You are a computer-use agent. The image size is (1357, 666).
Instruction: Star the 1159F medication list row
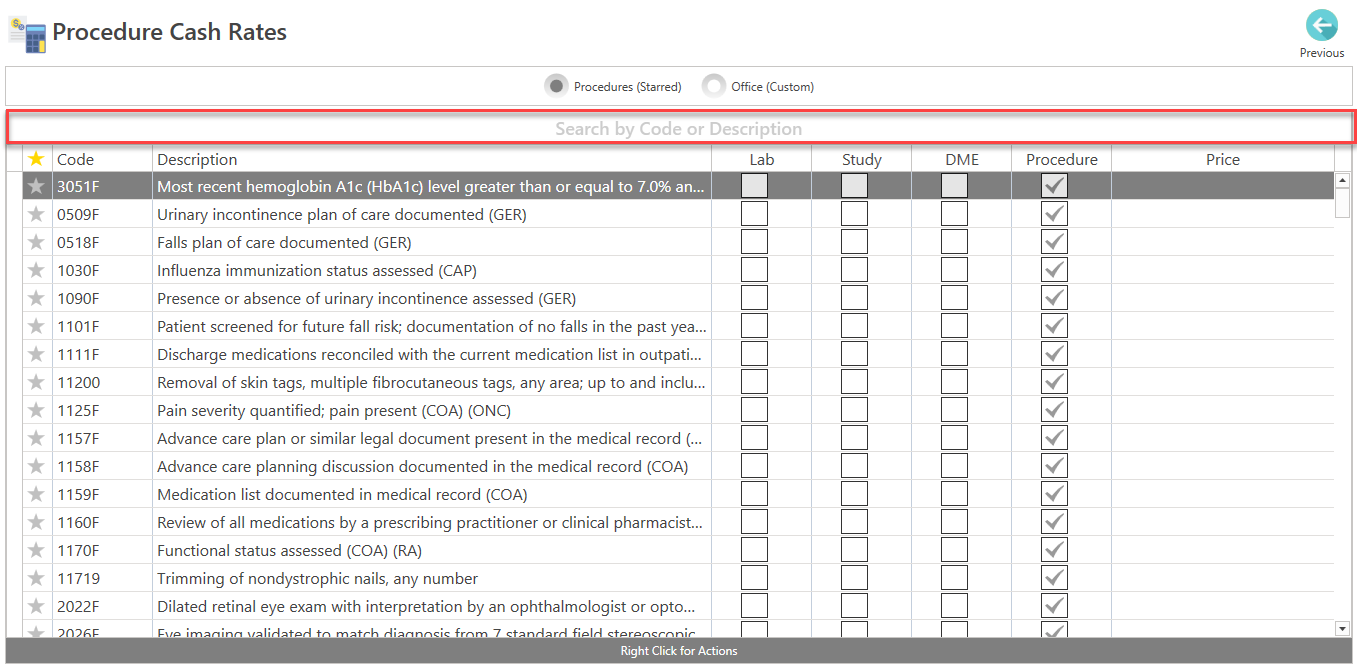[37, 494]
